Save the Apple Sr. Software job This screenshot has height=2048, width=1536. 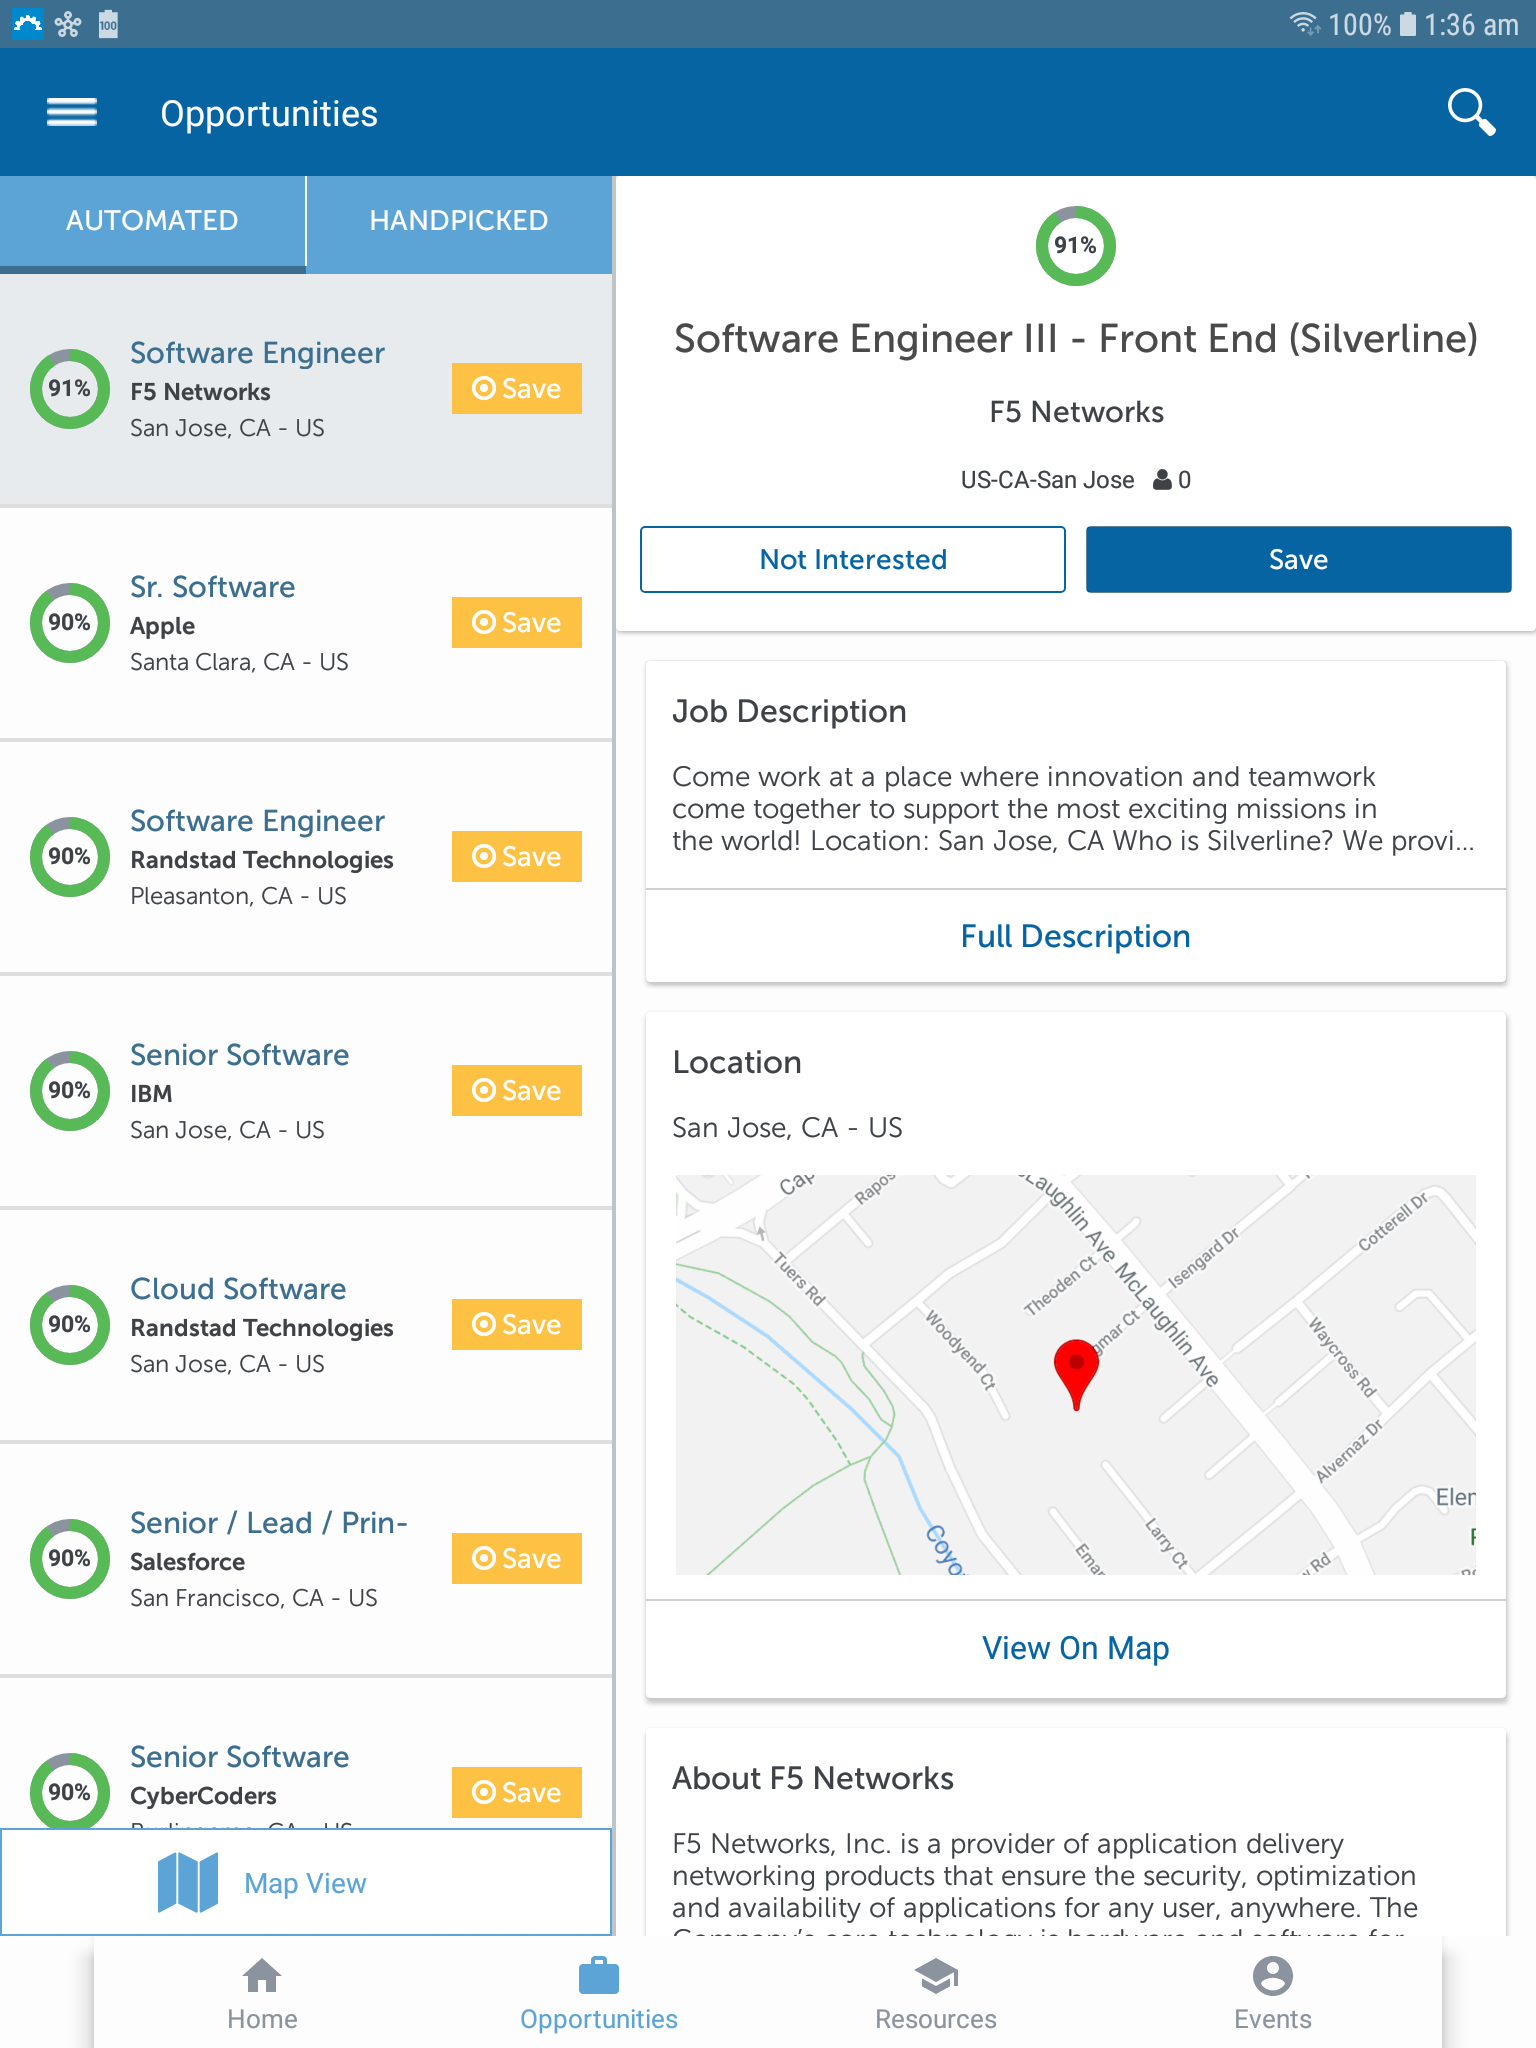516,622
